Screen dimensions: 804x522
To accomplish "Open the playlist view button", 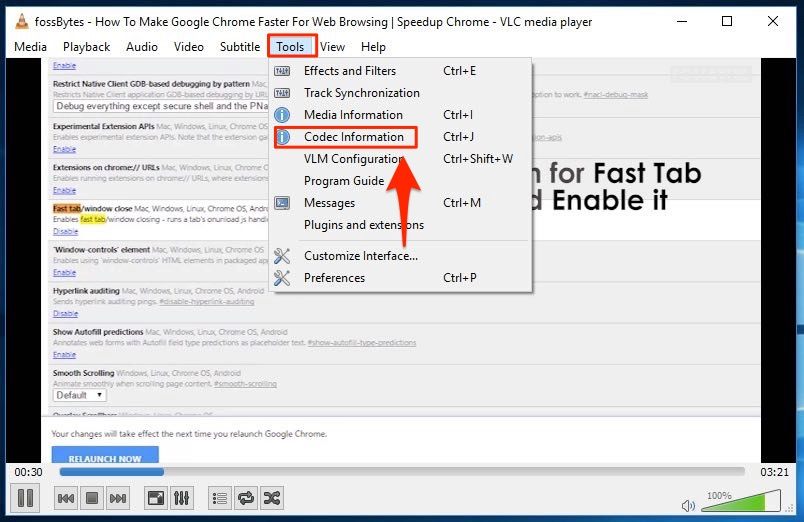I will 220,497.
